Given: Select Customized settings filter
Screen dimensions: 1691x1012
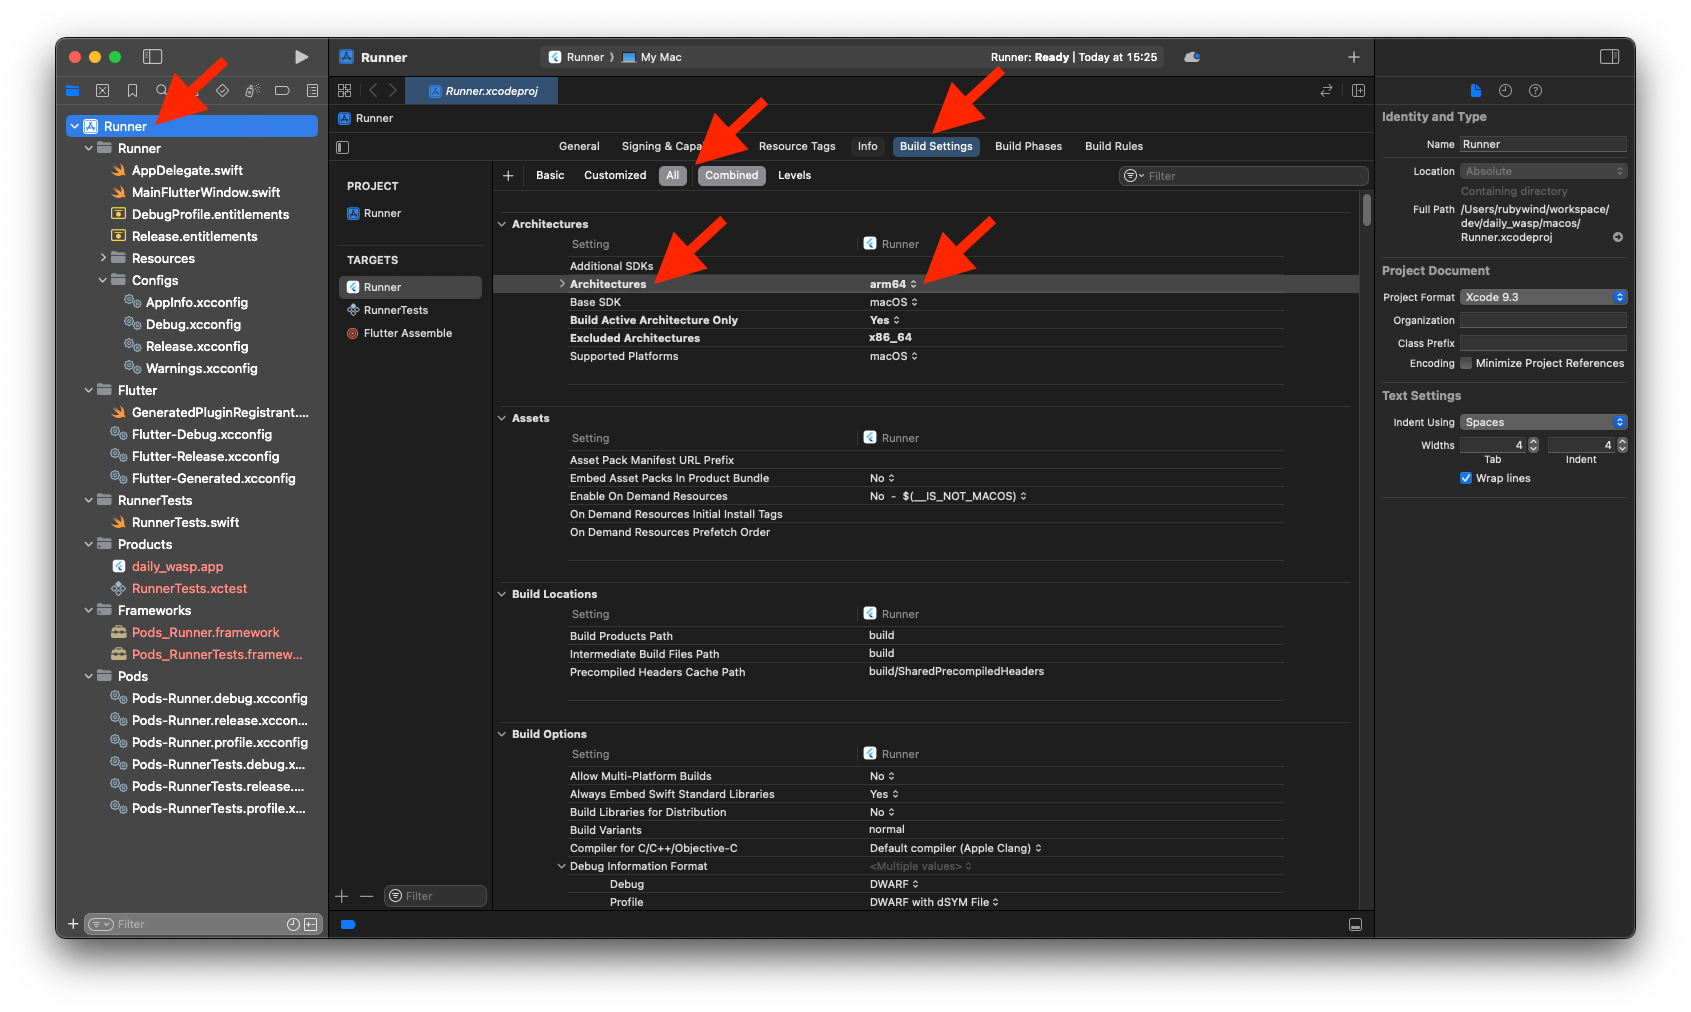Looking at the screenshot, I should 615,175.
